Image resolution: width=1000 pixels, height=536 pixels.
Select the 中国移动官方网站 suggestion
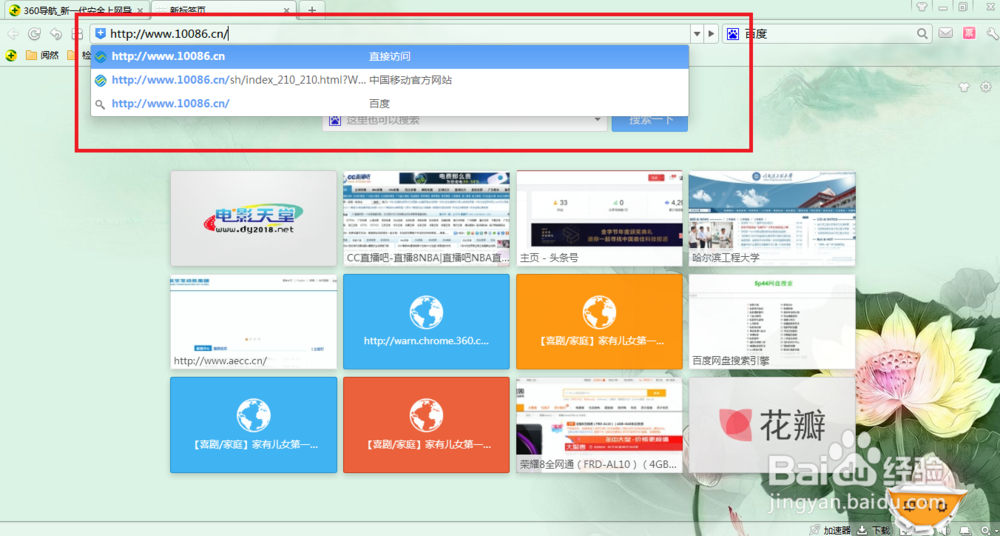[x=390, y=80]
